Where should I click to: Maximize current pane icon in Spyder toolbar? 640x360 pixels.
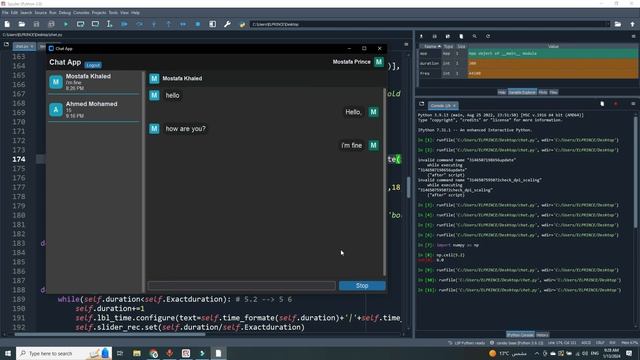[213, 24]
